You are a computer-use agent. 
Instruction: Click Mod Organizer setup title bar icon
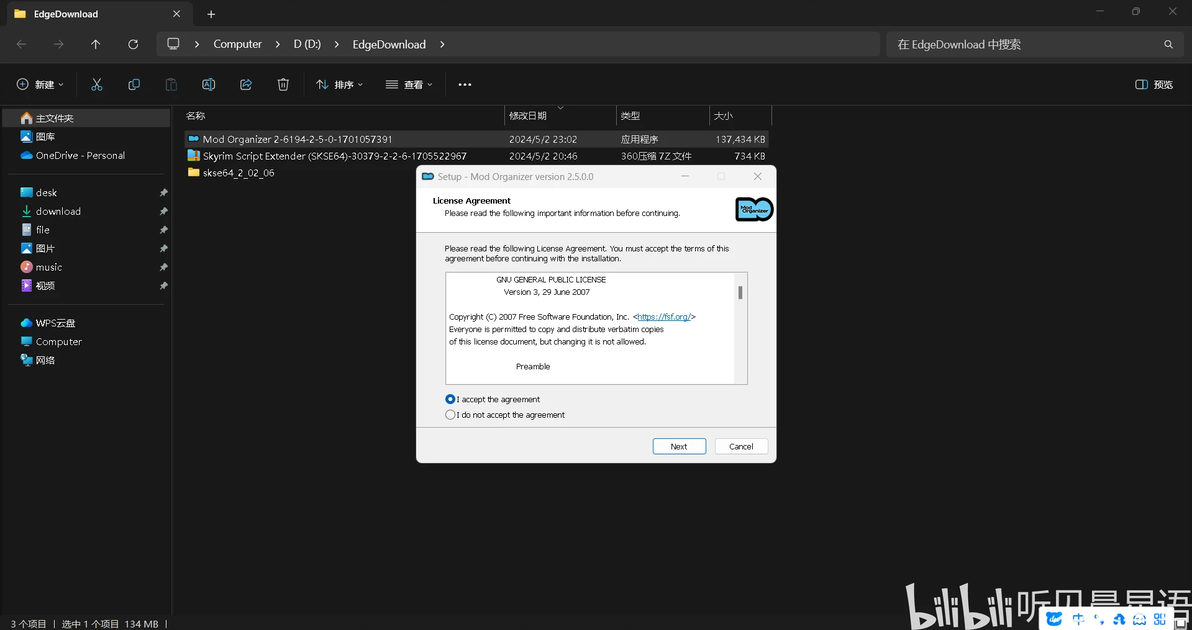(x=428, y=176)
